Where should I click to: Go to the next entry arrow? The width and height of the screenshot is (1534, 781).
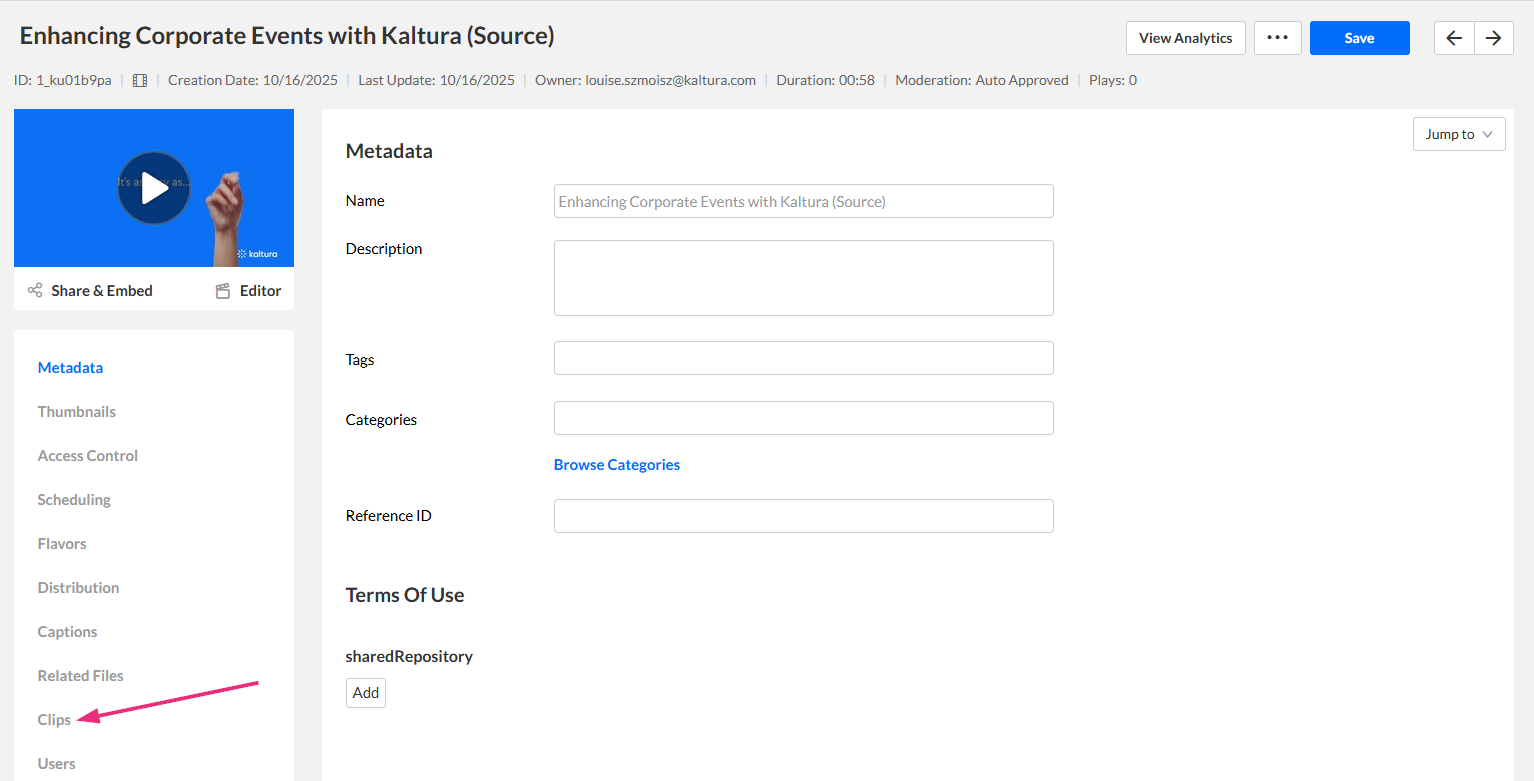(1493, 38)
